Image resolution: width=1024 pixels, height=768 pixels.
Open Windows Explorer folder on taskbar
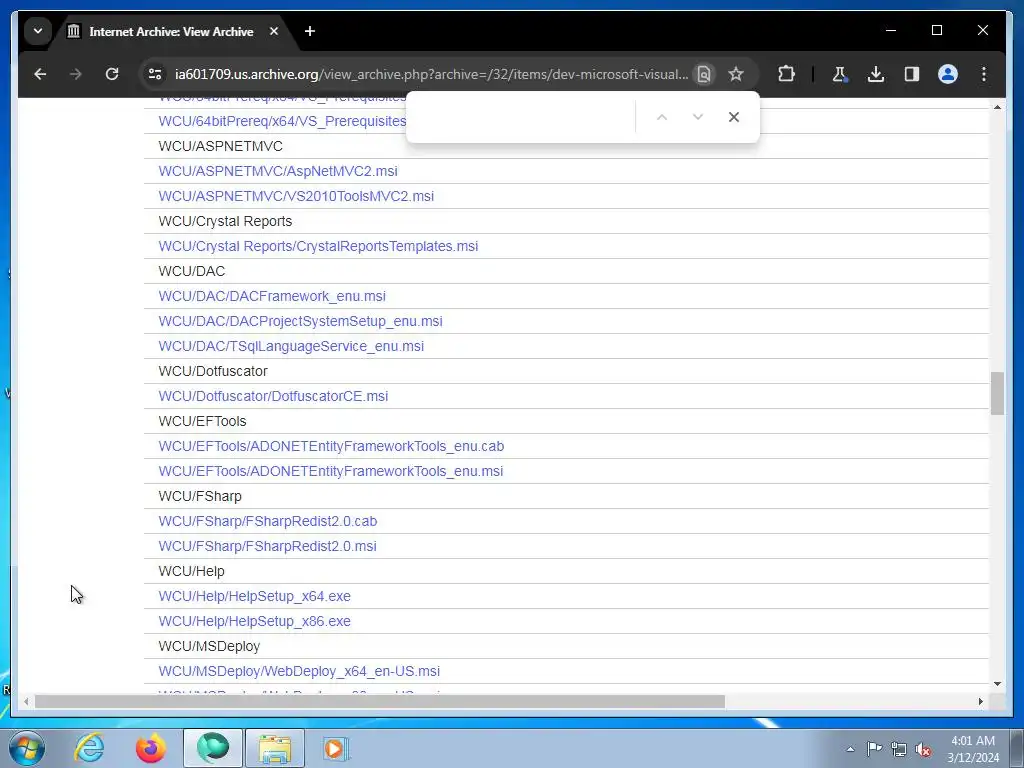[275, 748]
